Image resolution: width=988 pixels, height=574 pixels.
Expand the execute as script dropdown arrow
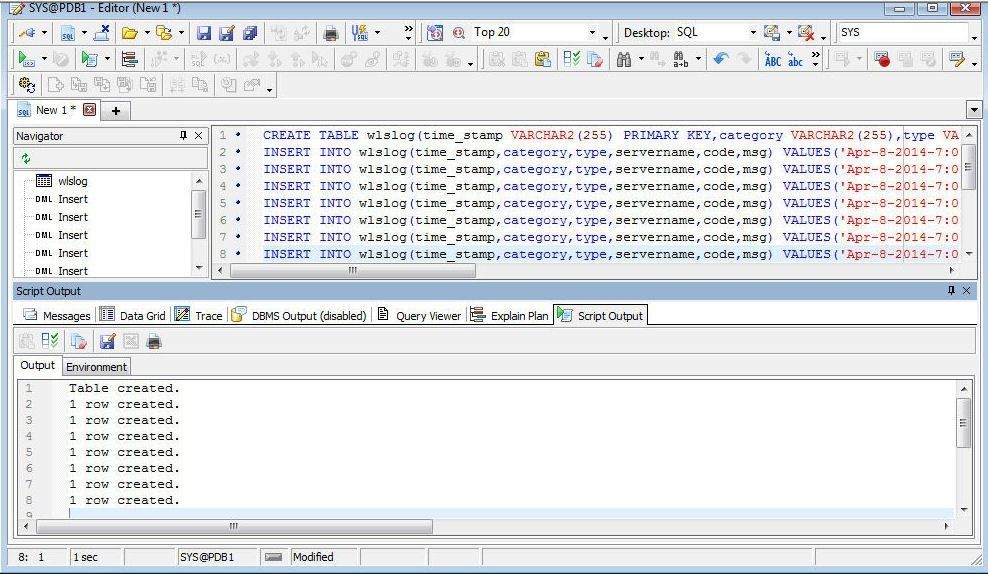click(107, 59)
